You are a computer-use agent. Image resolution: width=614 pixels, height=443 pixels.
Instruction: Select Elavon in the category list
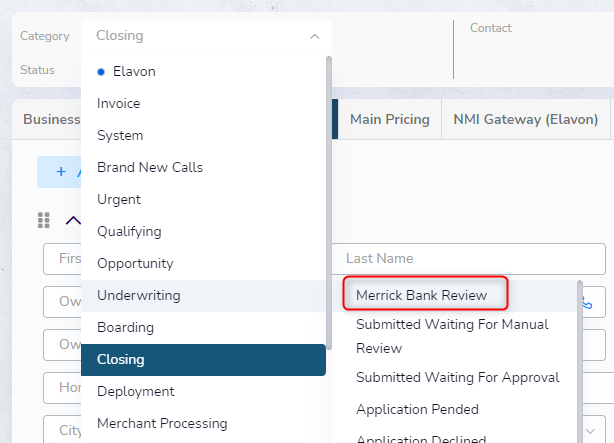134,71
